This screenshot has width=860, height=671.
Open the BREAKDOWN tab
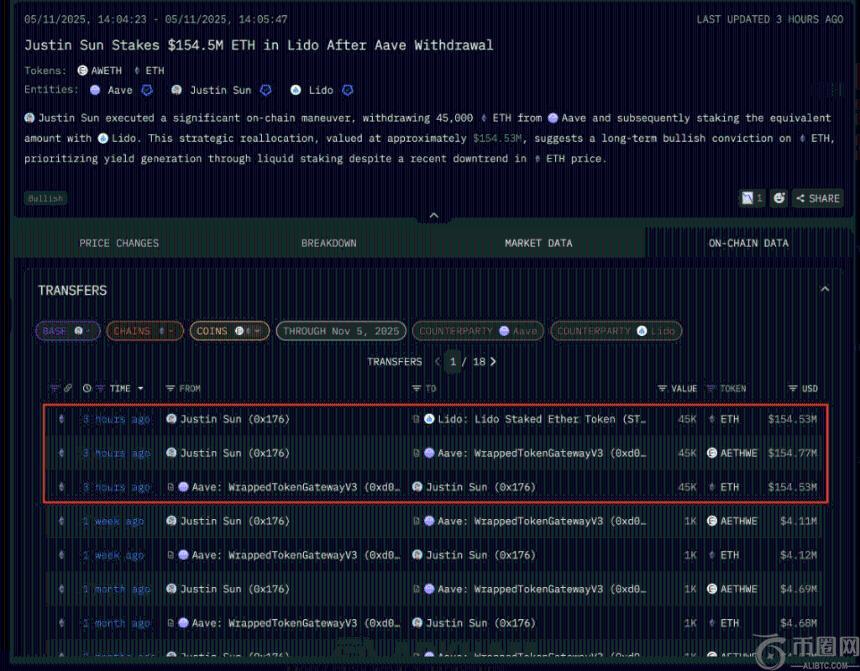point(329,243)
